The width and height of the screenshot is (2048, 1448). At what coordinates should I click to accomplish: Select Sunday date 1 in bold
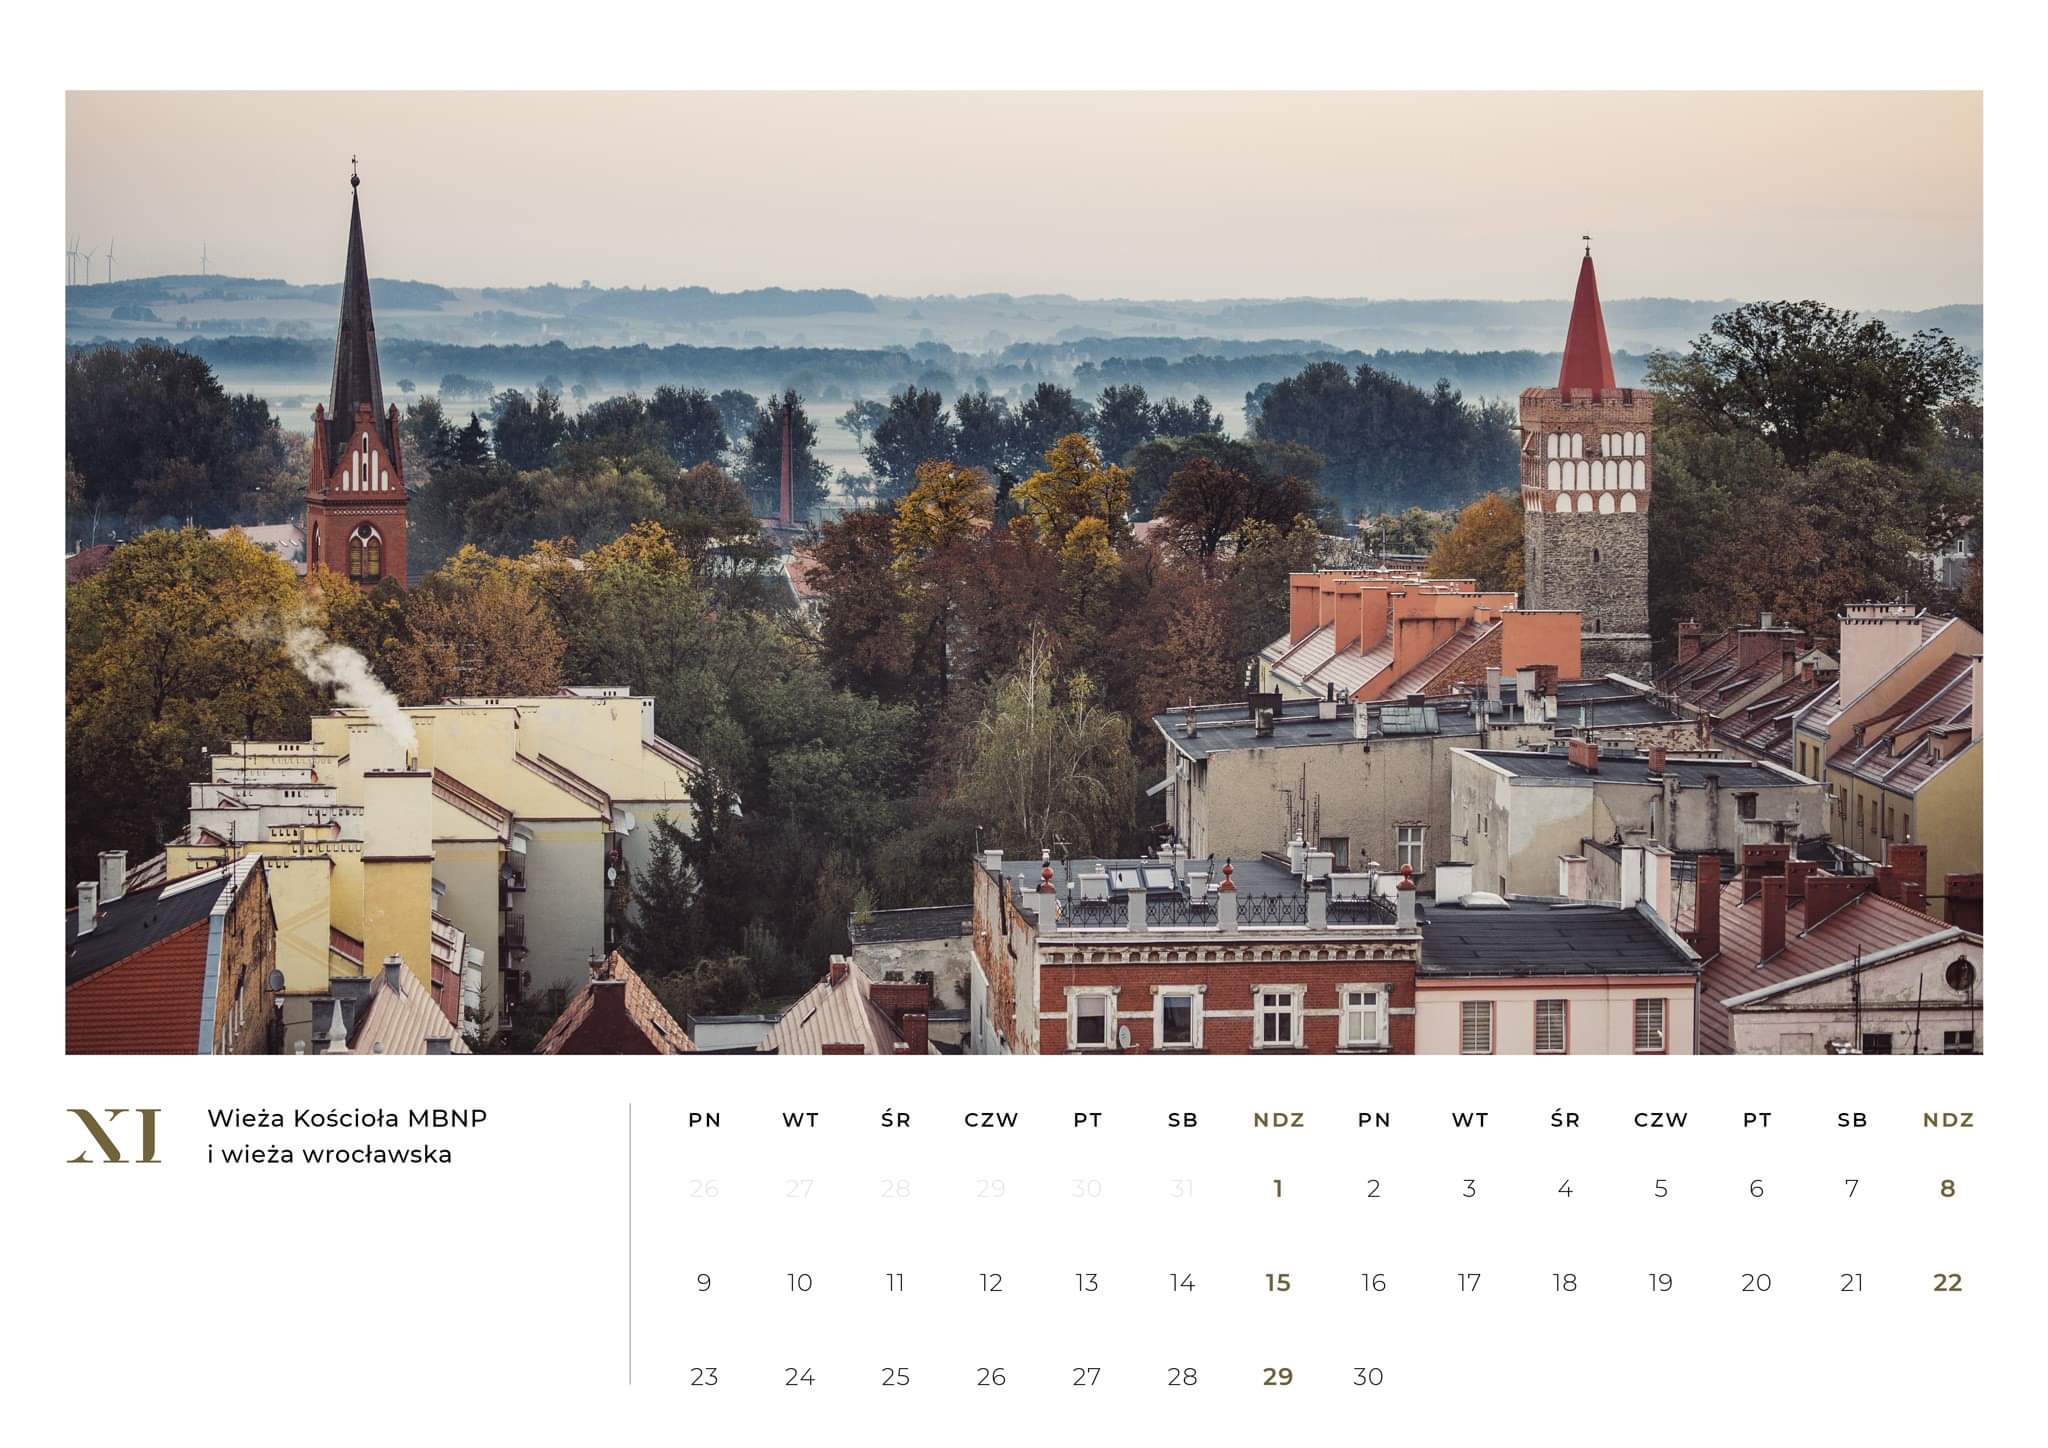(1278, 1188)
